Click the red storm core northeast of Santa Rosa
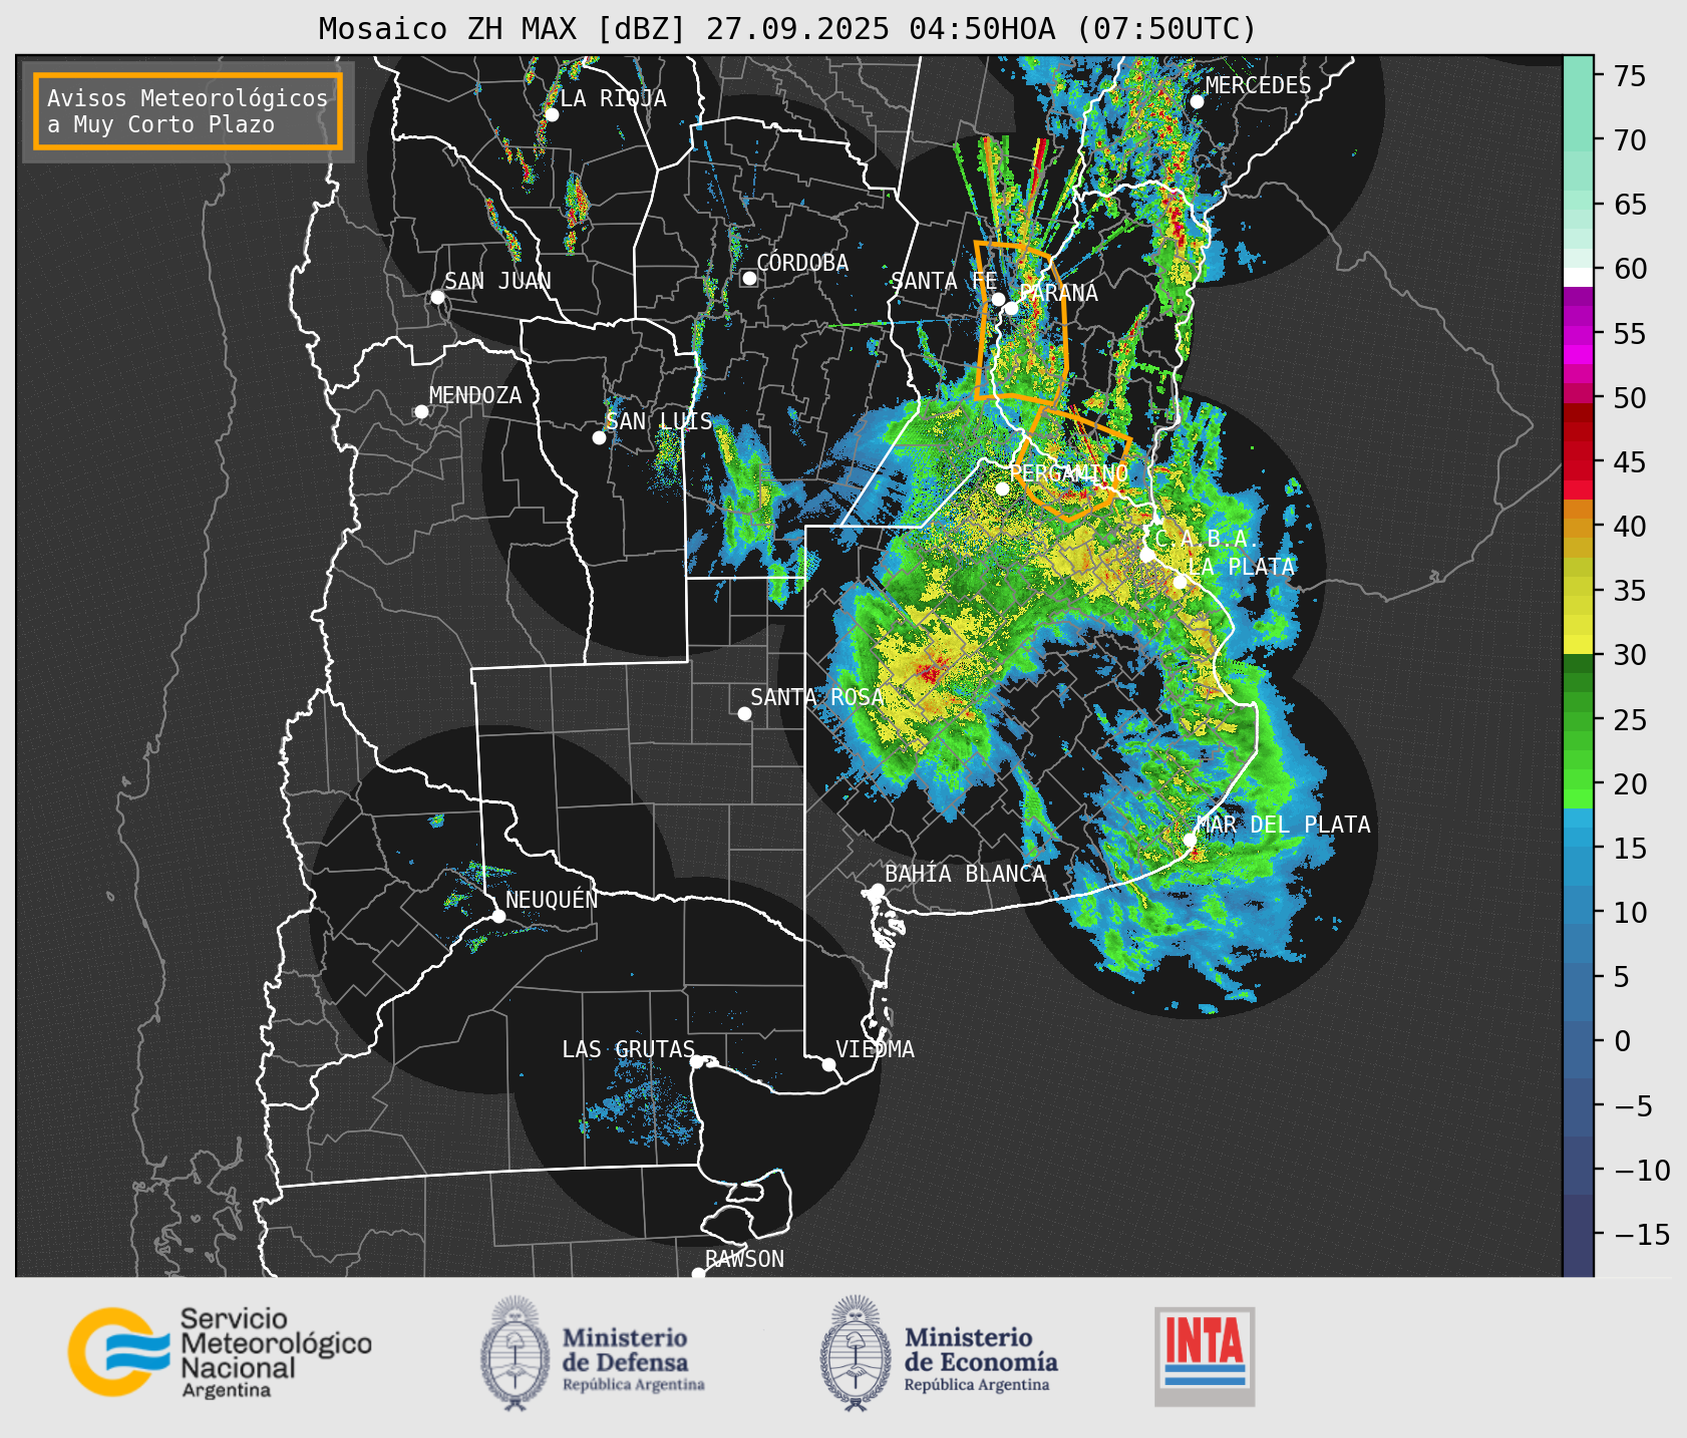 coord(931,671)
